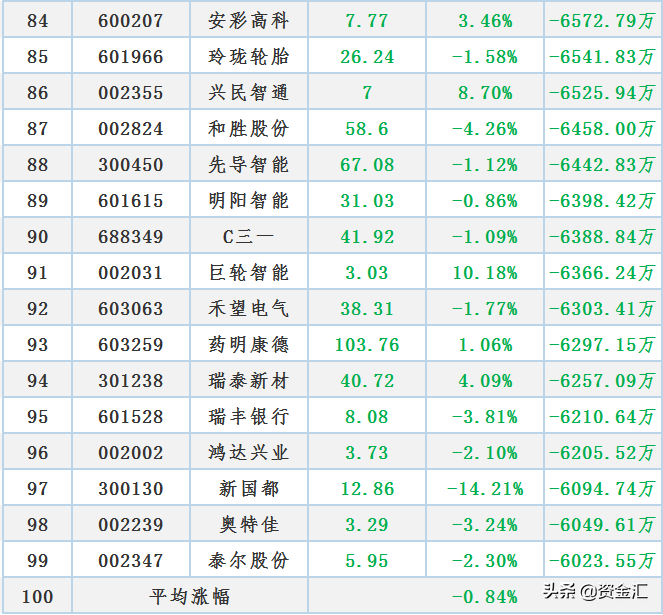Click the 8.70% change value

click(485, 92)
